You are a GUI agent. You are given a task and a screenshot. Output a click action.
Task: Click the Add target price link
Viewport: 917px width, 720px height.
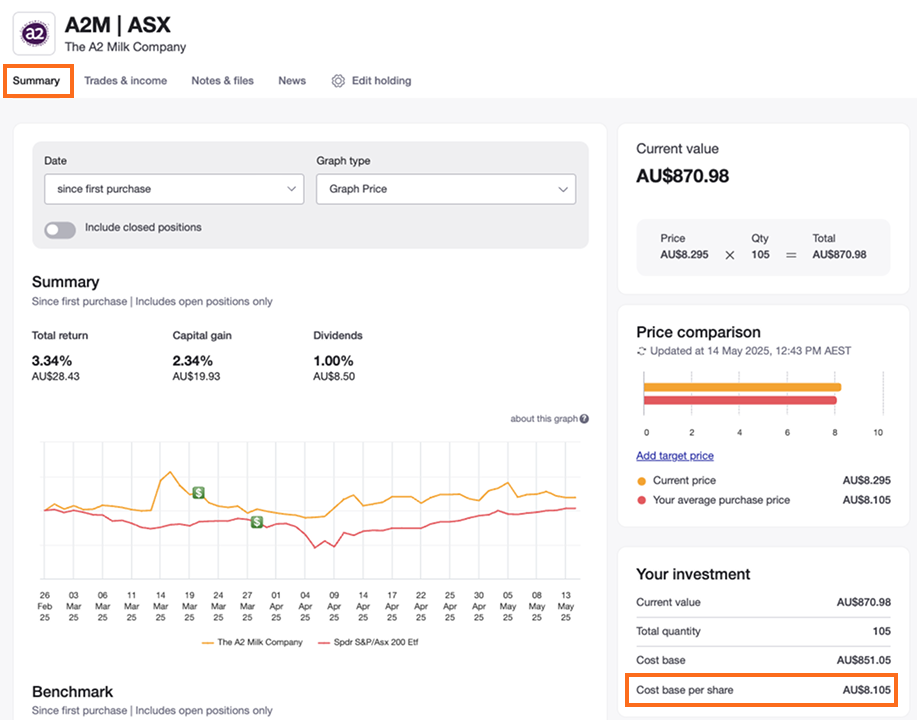pyautogui.click(x=675, y=456)
